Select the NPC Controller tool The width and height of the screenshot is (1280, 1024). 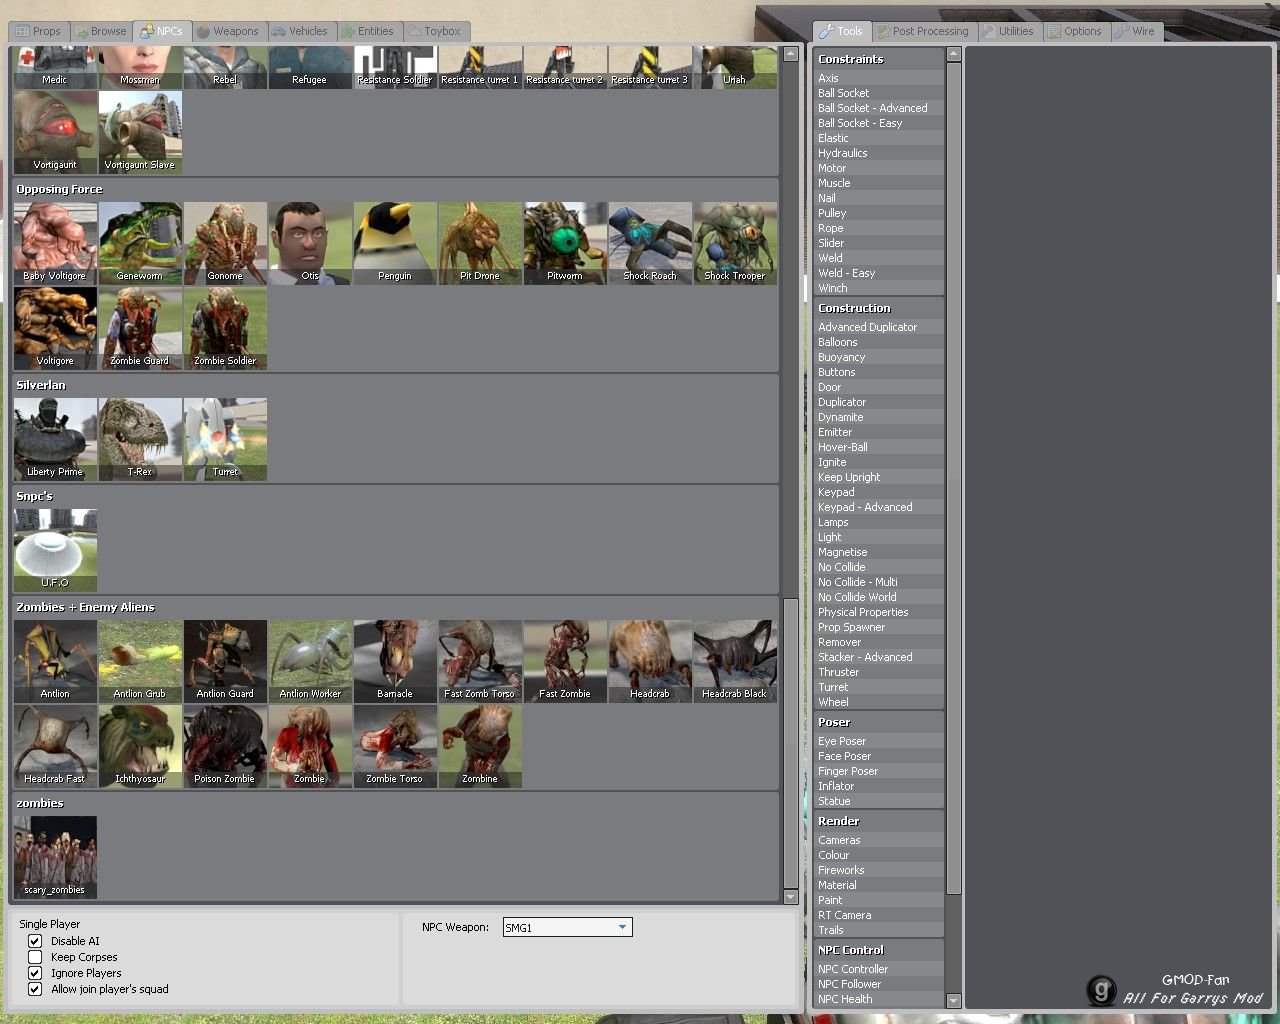pyautogui.click(x=879, y=969)
